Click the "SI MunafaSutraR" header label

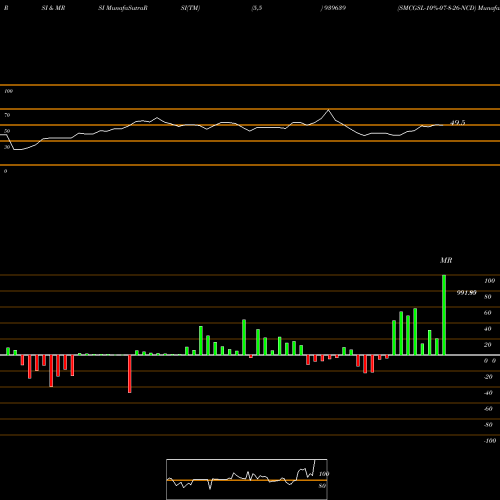point(123,8)
